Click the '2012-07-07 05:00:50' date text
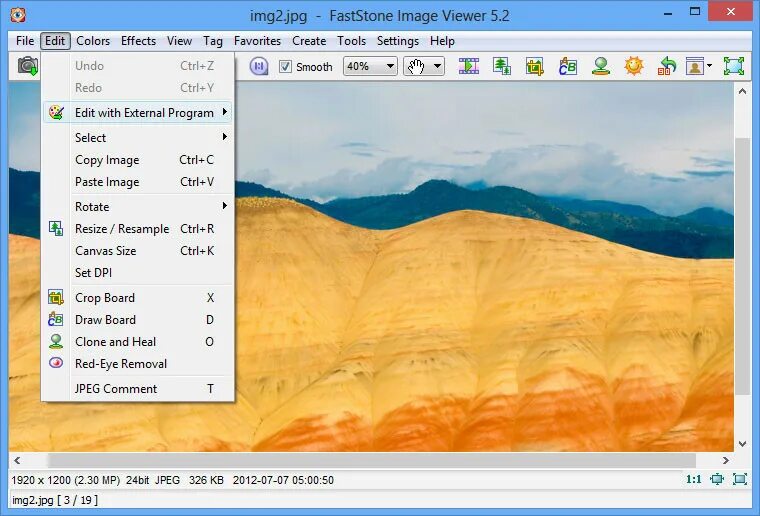Viewport: 760px width, 516px height. coord(283,480)
